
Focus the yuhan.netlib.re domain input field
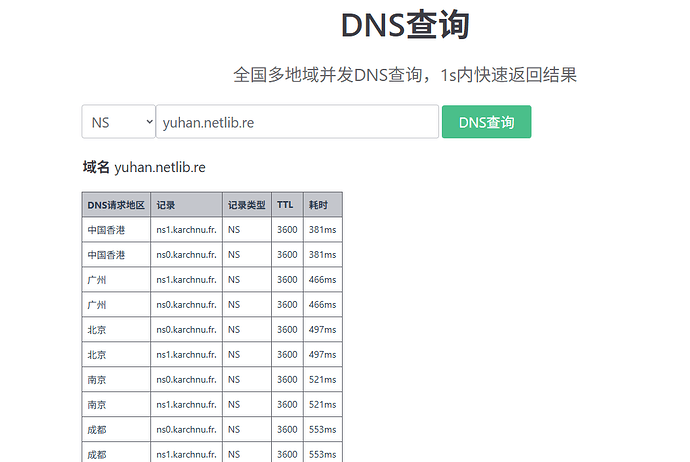click(x=297, y=122)
